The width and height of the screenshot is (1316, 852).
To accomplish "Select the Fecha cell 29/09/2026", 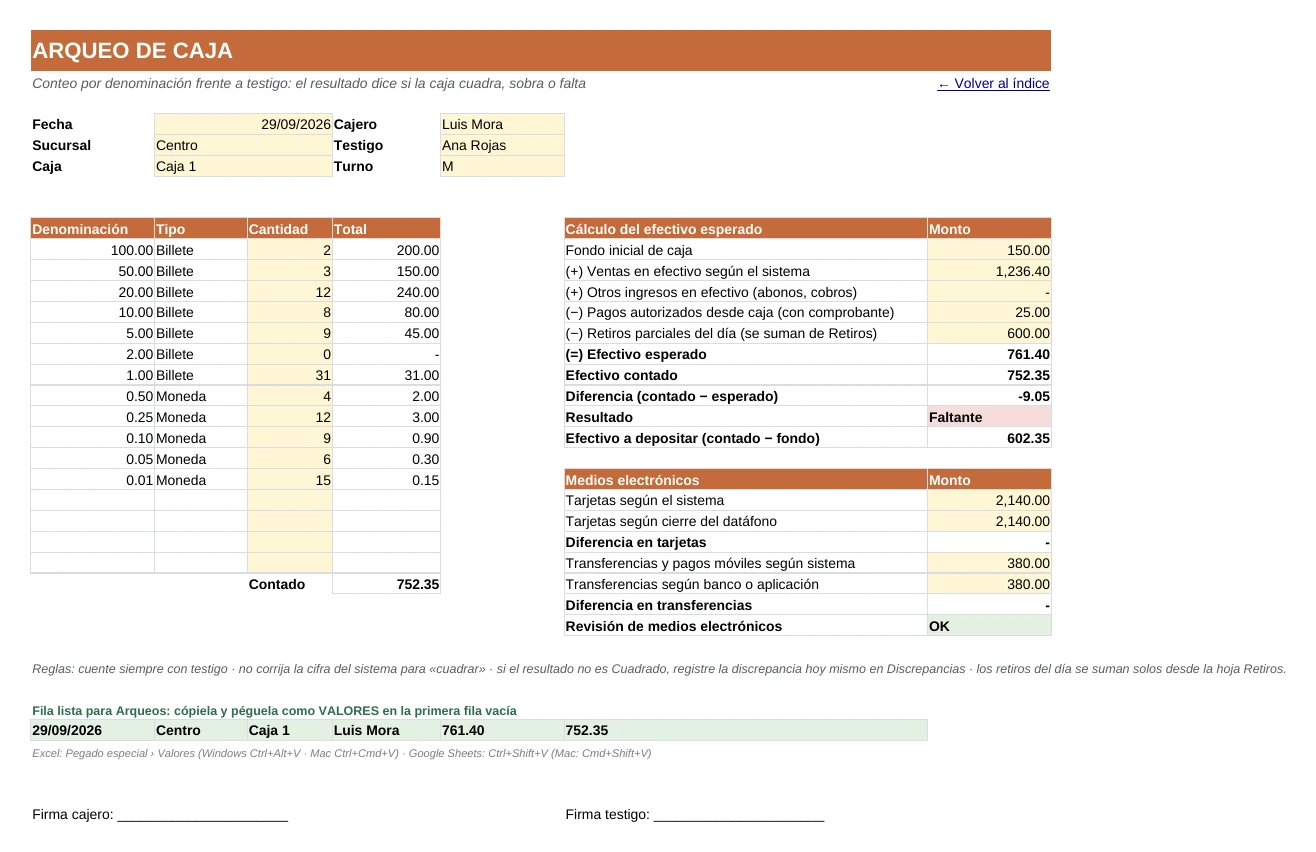I will [x=243, y=124].
